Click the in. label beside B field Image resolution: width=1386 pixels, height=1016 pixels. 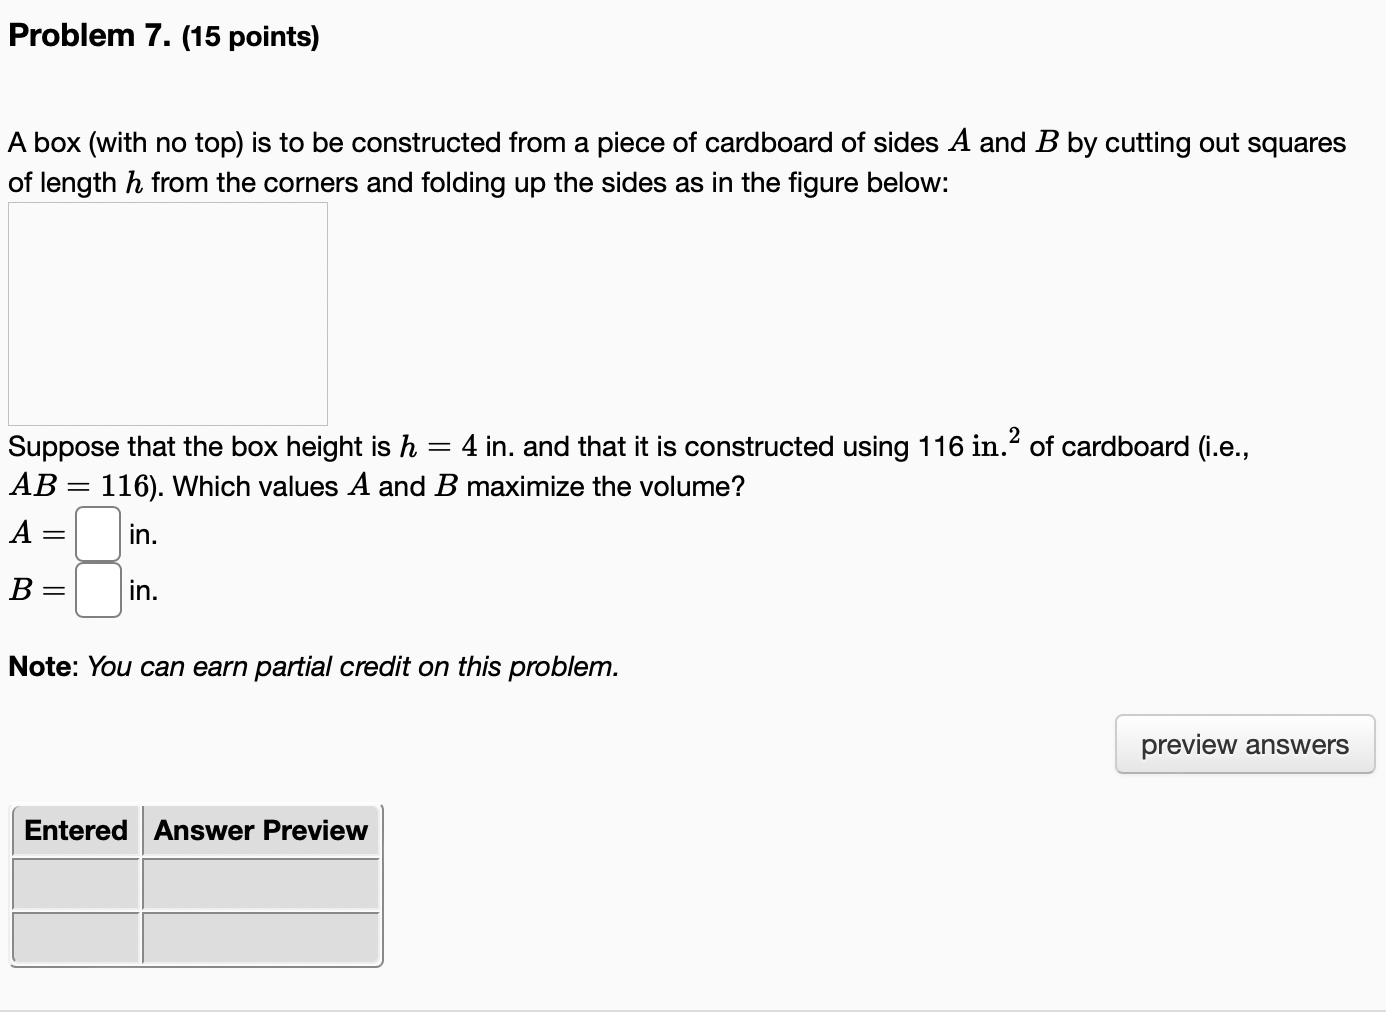145,591
